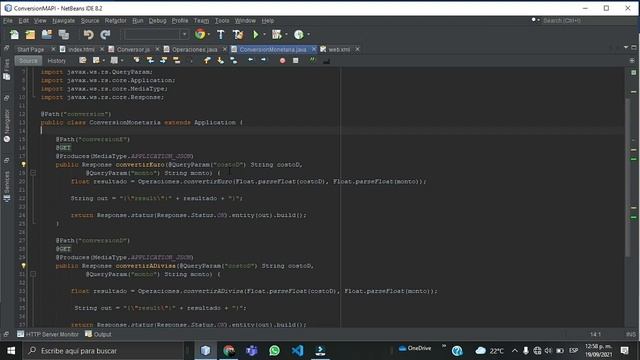Screen dimensions: 640x360
Task: Switch to the Conversor.js tab
Action: point(133,49)
